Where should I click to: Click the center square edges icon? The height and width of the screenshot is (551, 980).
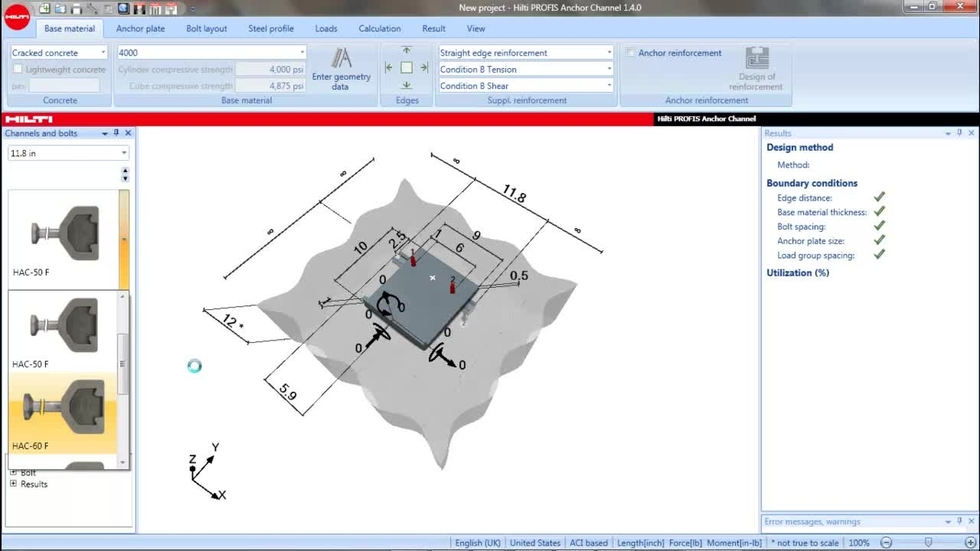[x=406, y=67]
